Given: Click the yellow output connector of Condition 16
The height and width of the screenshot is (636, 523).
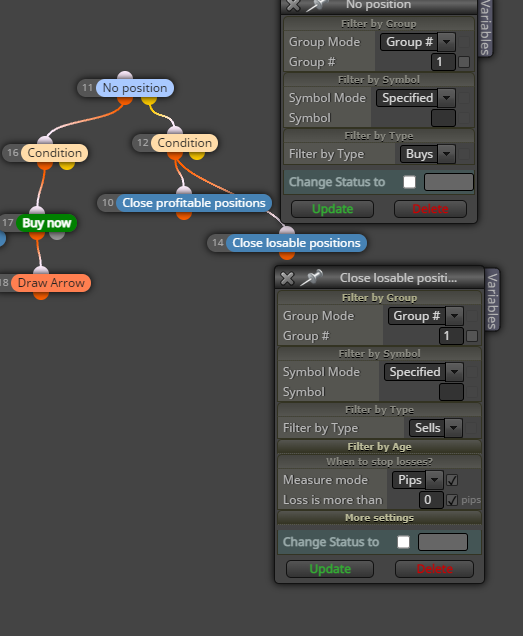Looking at the screenshot, I should [67, 164].
